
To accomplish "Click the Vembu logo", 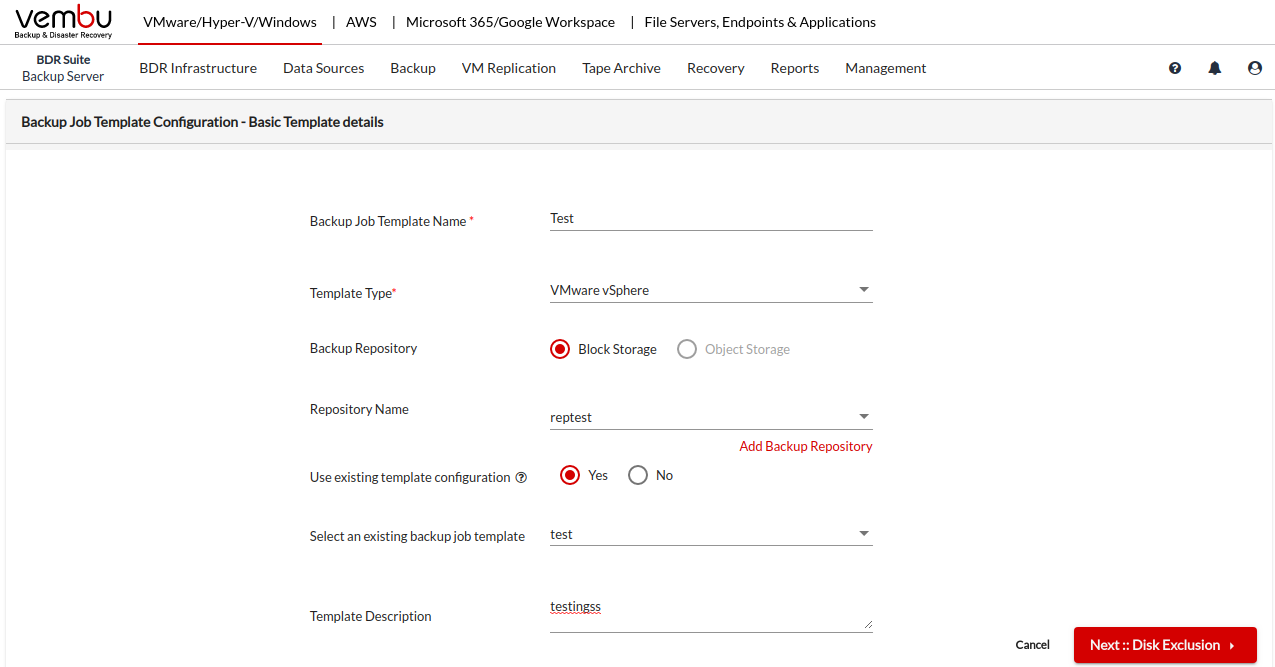I will [x=64, y=22].
